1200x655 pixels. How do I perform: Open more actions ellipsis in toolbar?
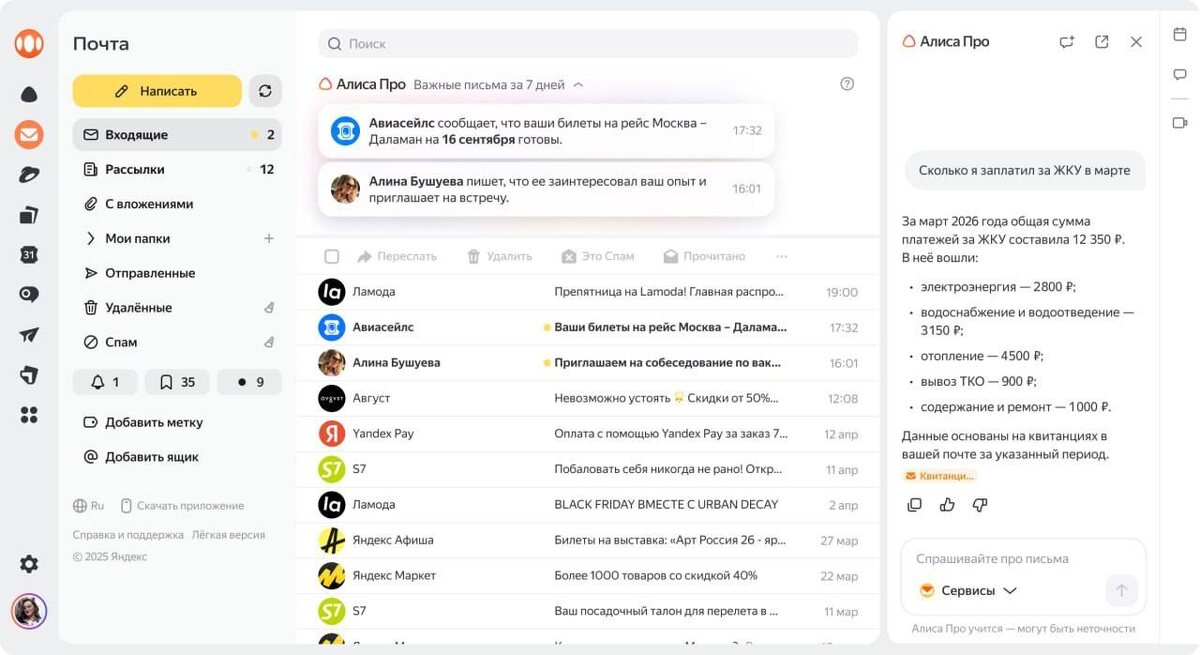click(x=782, y=257)
